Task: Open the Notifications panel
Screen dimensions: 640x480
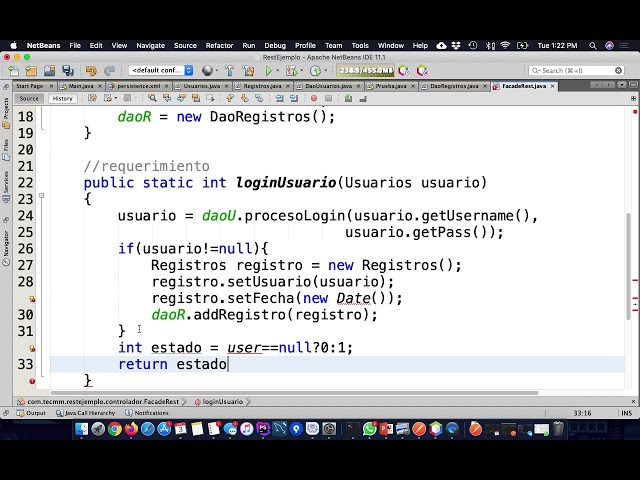Action: point(147,413)
